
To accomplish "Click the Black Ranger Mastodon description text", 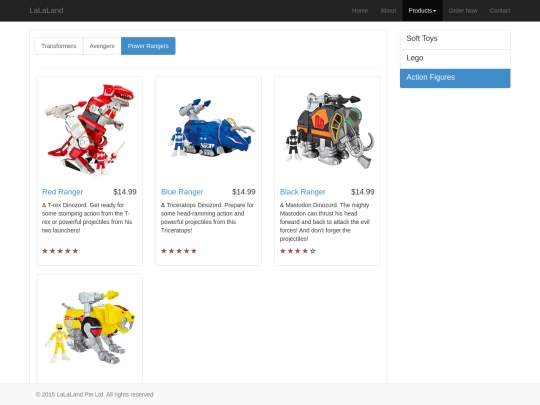I will (x=325, y=222).
